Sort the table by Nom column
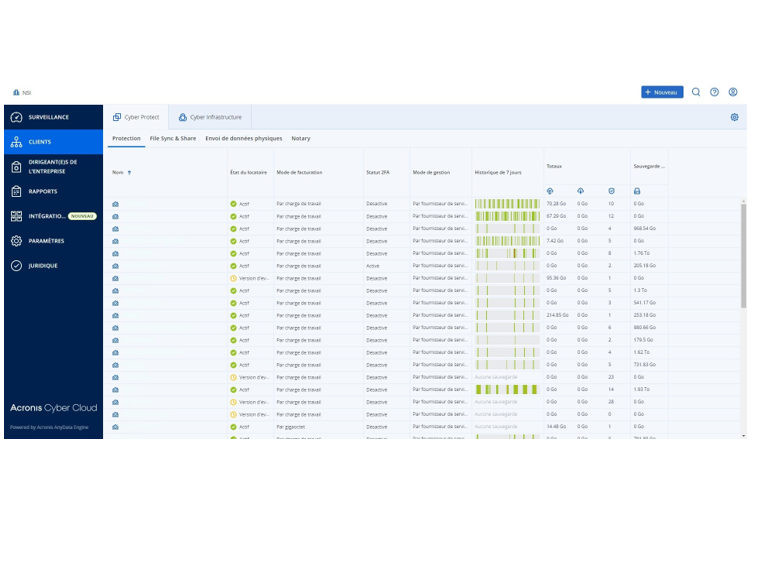Image resolution: width=761 pixels, height=571 pixels. (120, 172)
